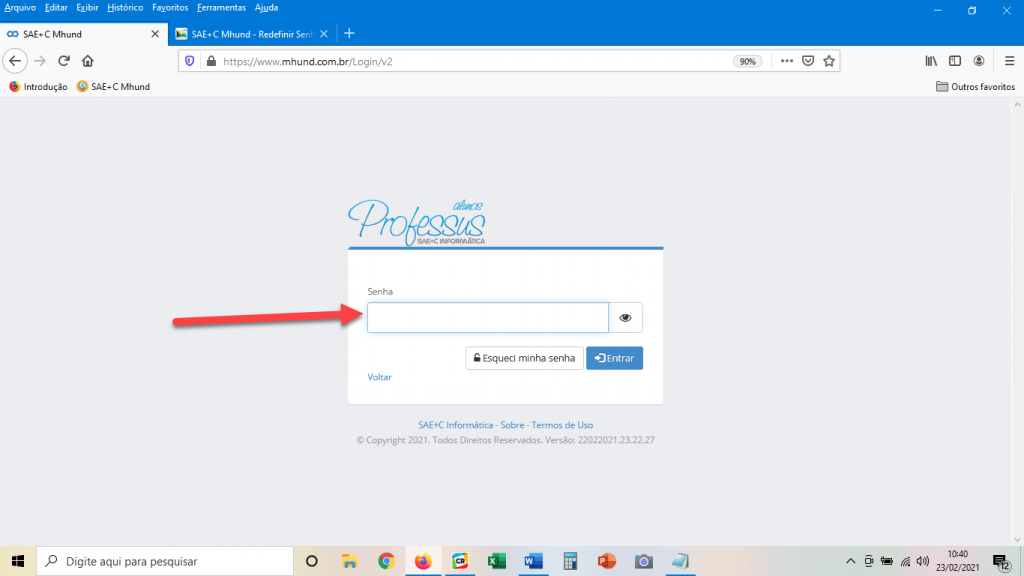1024x576 pixels.
Task: Click the padlock site info icon
Action: click(211, 61)
